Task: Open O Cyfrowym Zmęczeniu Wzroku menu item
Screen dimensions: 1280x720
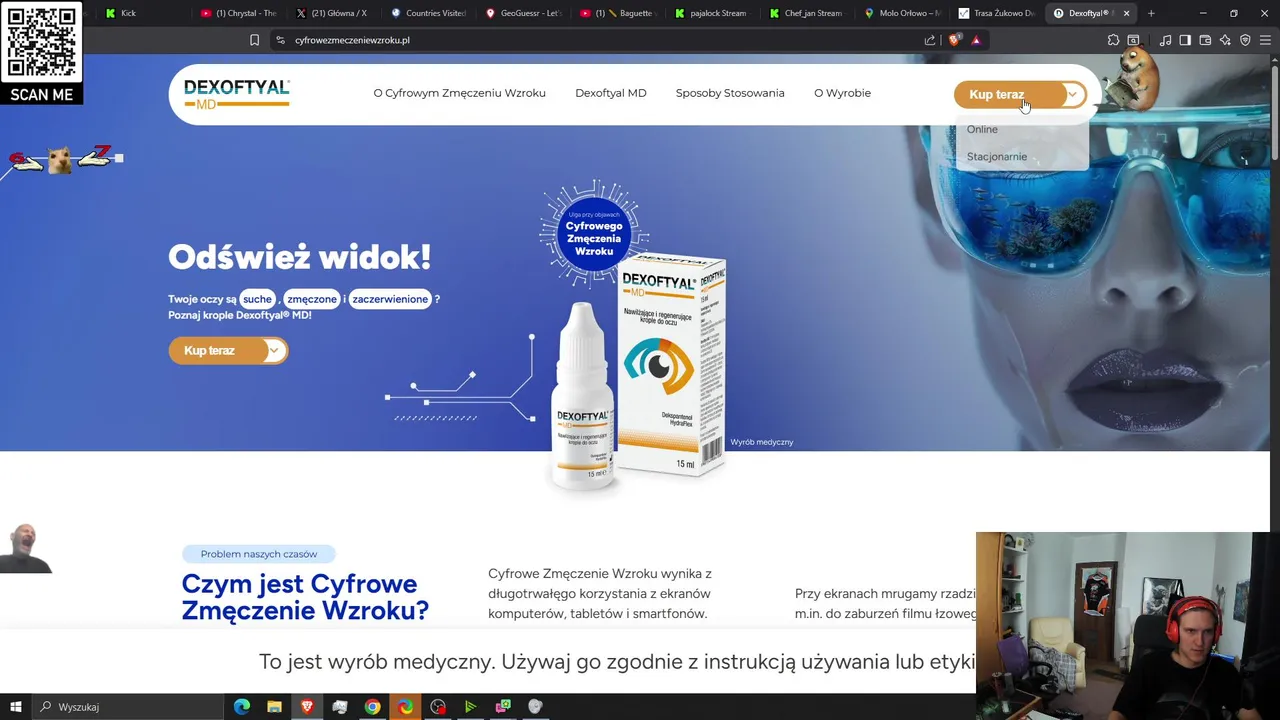Action: 460,93
